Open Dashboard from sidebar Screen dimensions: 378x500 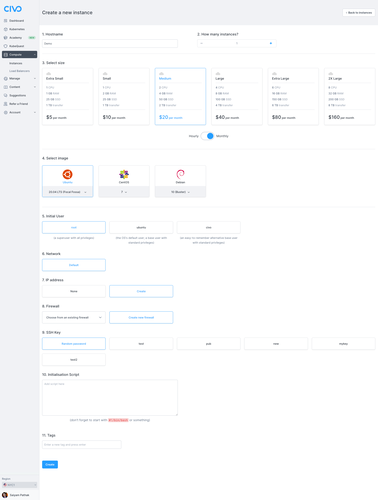coord(16,21)
